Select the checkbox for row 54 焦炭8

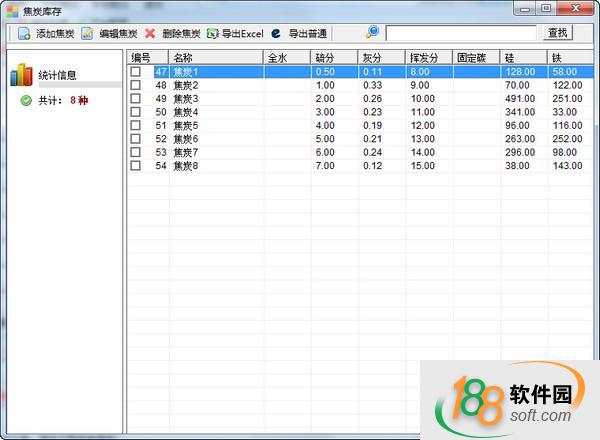pyautogui.click(x=136, y=166)
